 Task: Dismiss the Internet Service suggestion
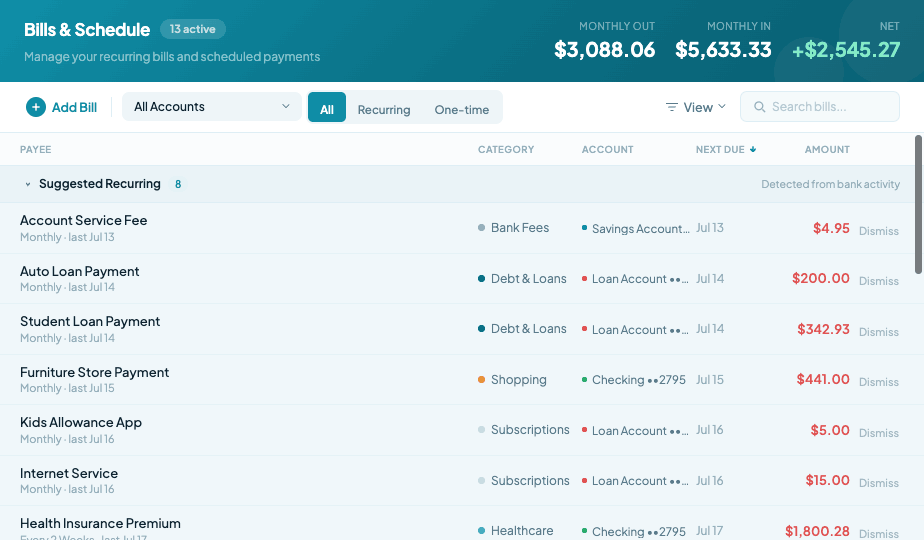coord(879,483)
